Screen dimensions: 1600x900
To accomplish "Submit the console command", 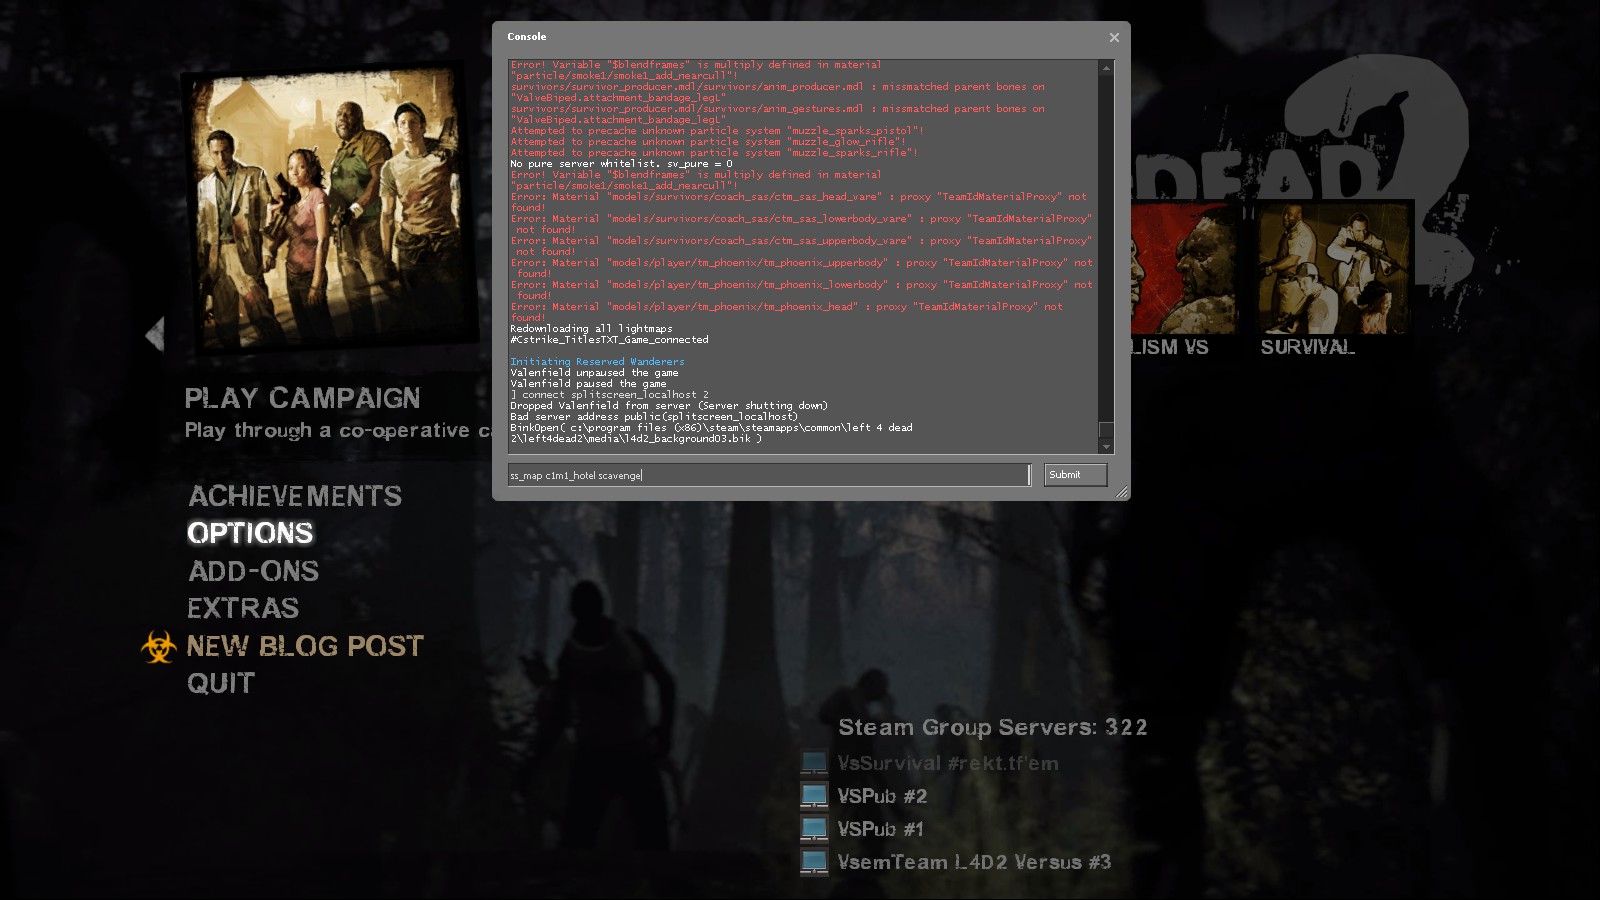I will (1075, 475).
